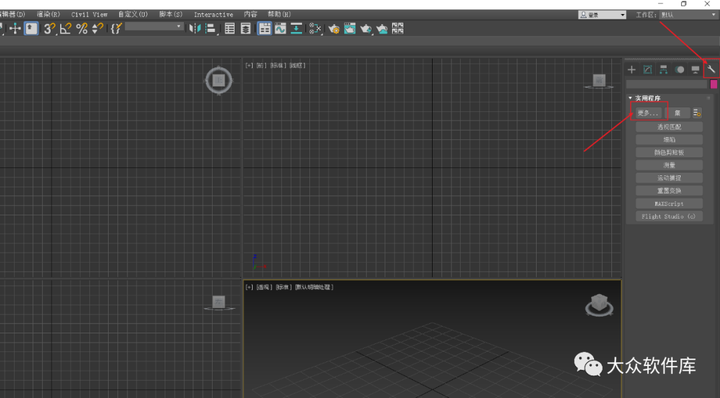Open the front viewport [+] menu
The image size is (720, 398).
click(x=249, y=66)
